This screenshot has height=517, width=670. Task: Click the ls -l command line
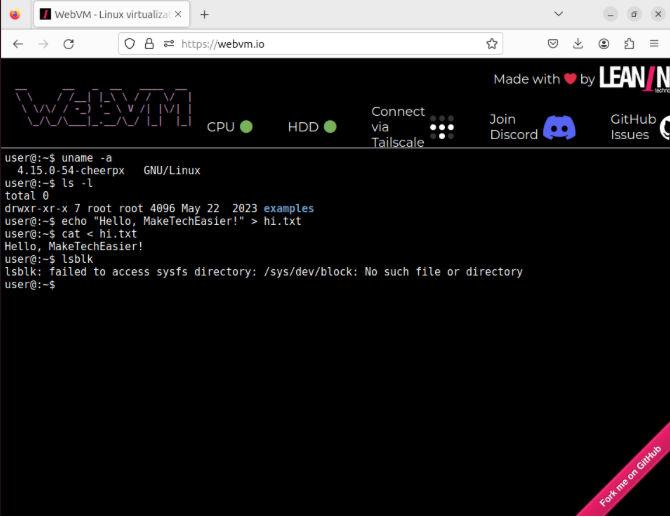(49, 183)
